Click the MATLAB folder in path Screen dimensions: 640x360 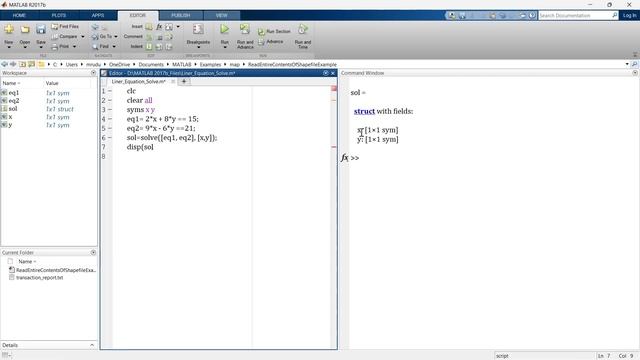[x=181, y=64]
